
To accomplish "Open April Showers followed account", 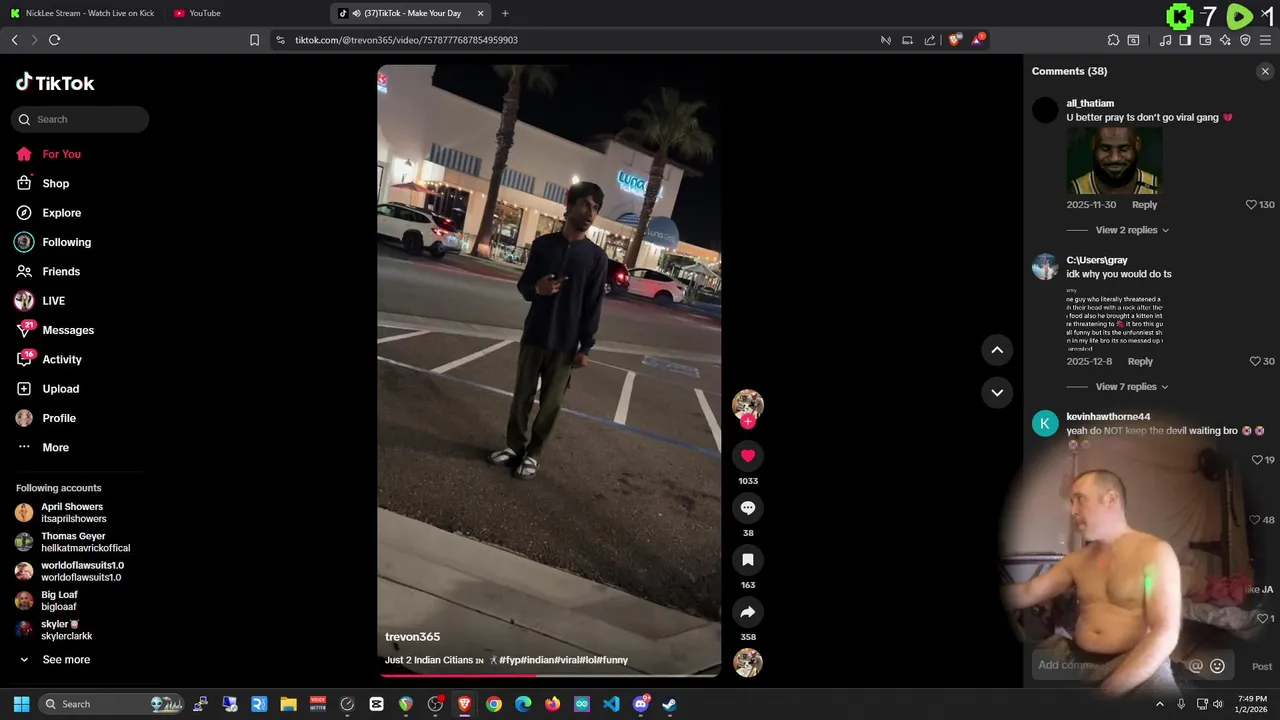I will (73, 513).
